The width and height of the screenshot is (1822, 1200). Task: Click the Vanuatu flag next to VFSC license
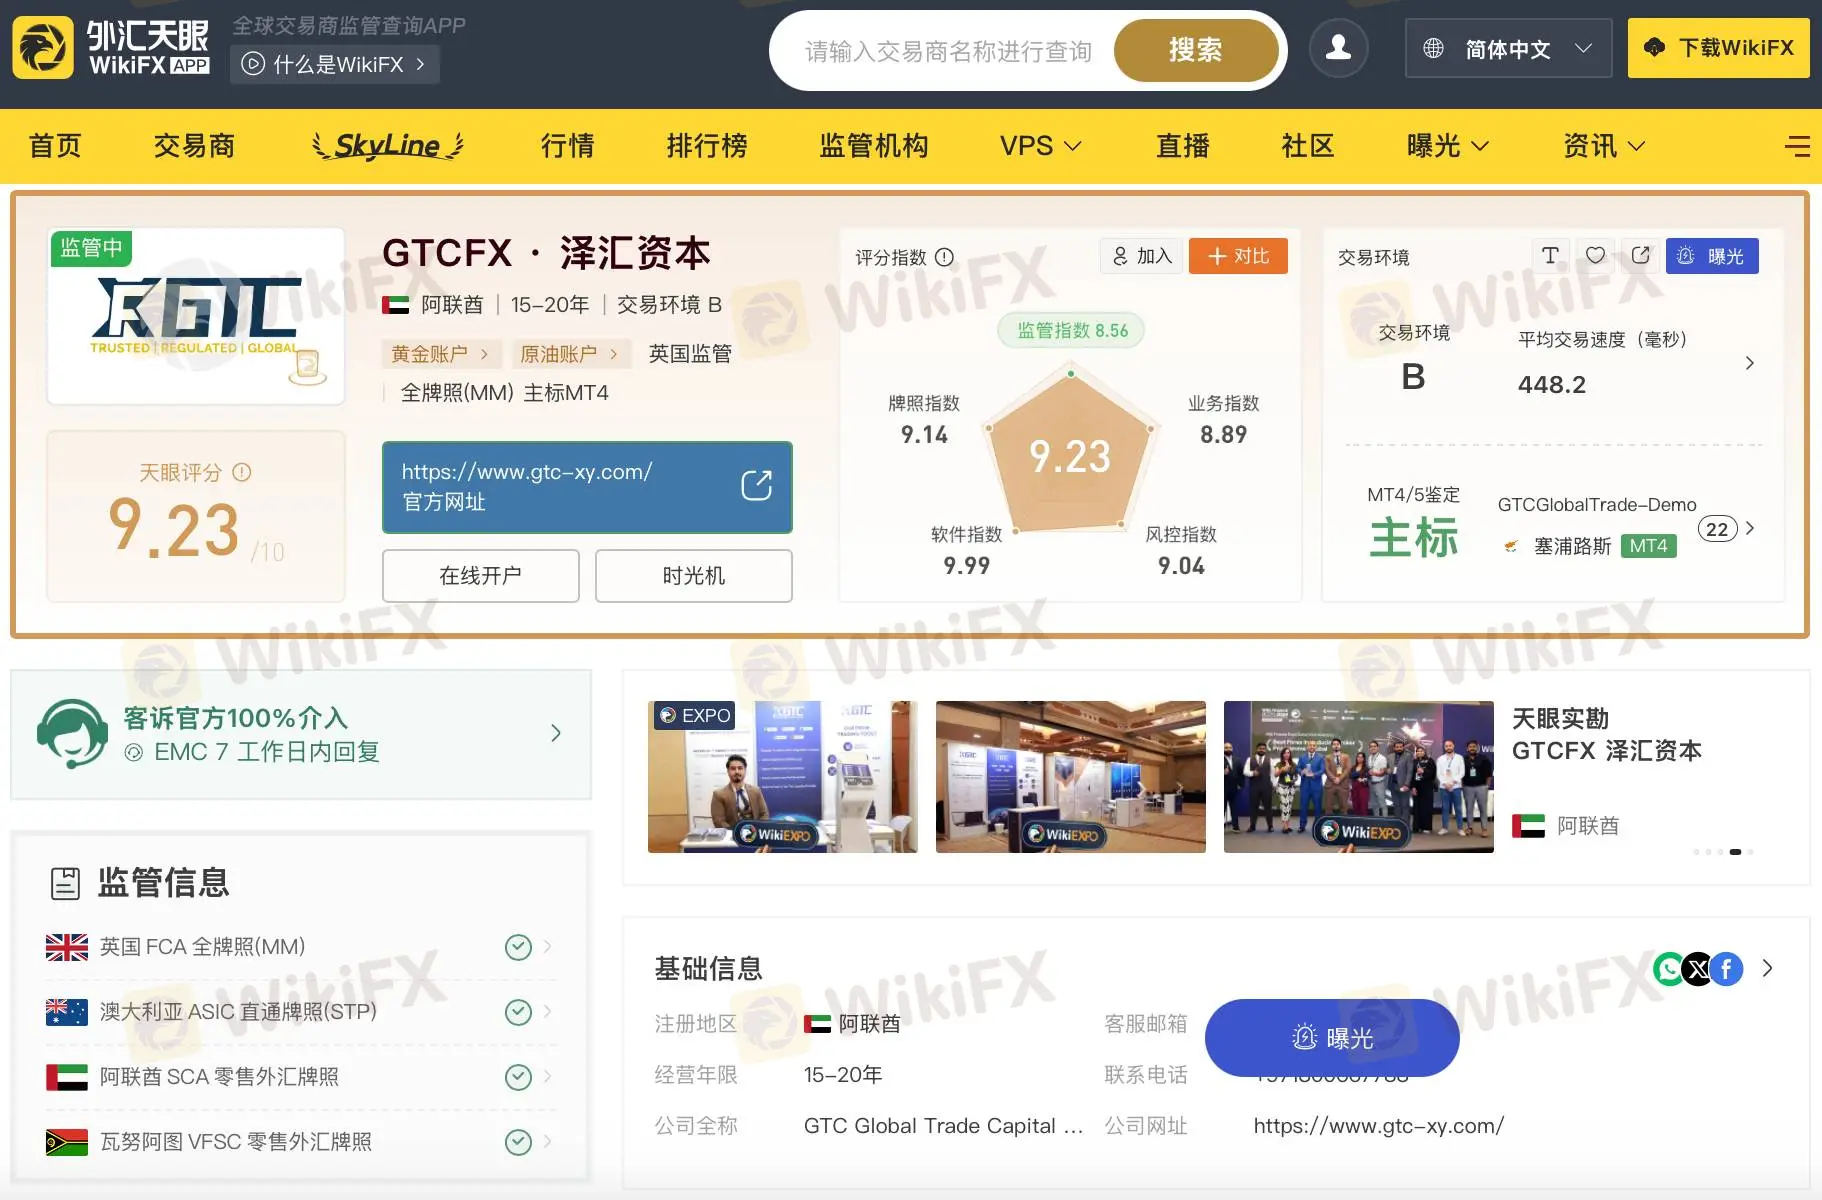point(67,1142)
